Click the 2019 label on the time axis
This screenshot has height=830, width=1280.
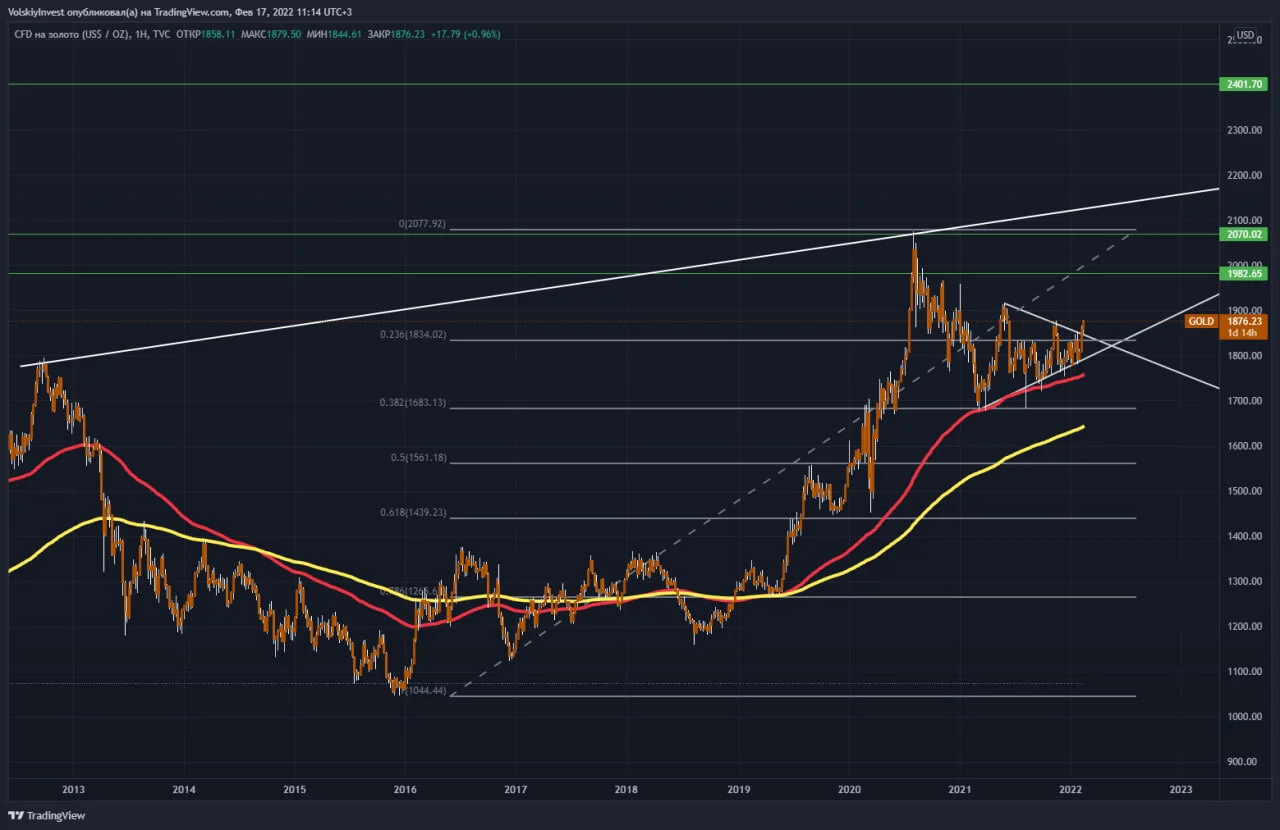[x=738, y=789]
